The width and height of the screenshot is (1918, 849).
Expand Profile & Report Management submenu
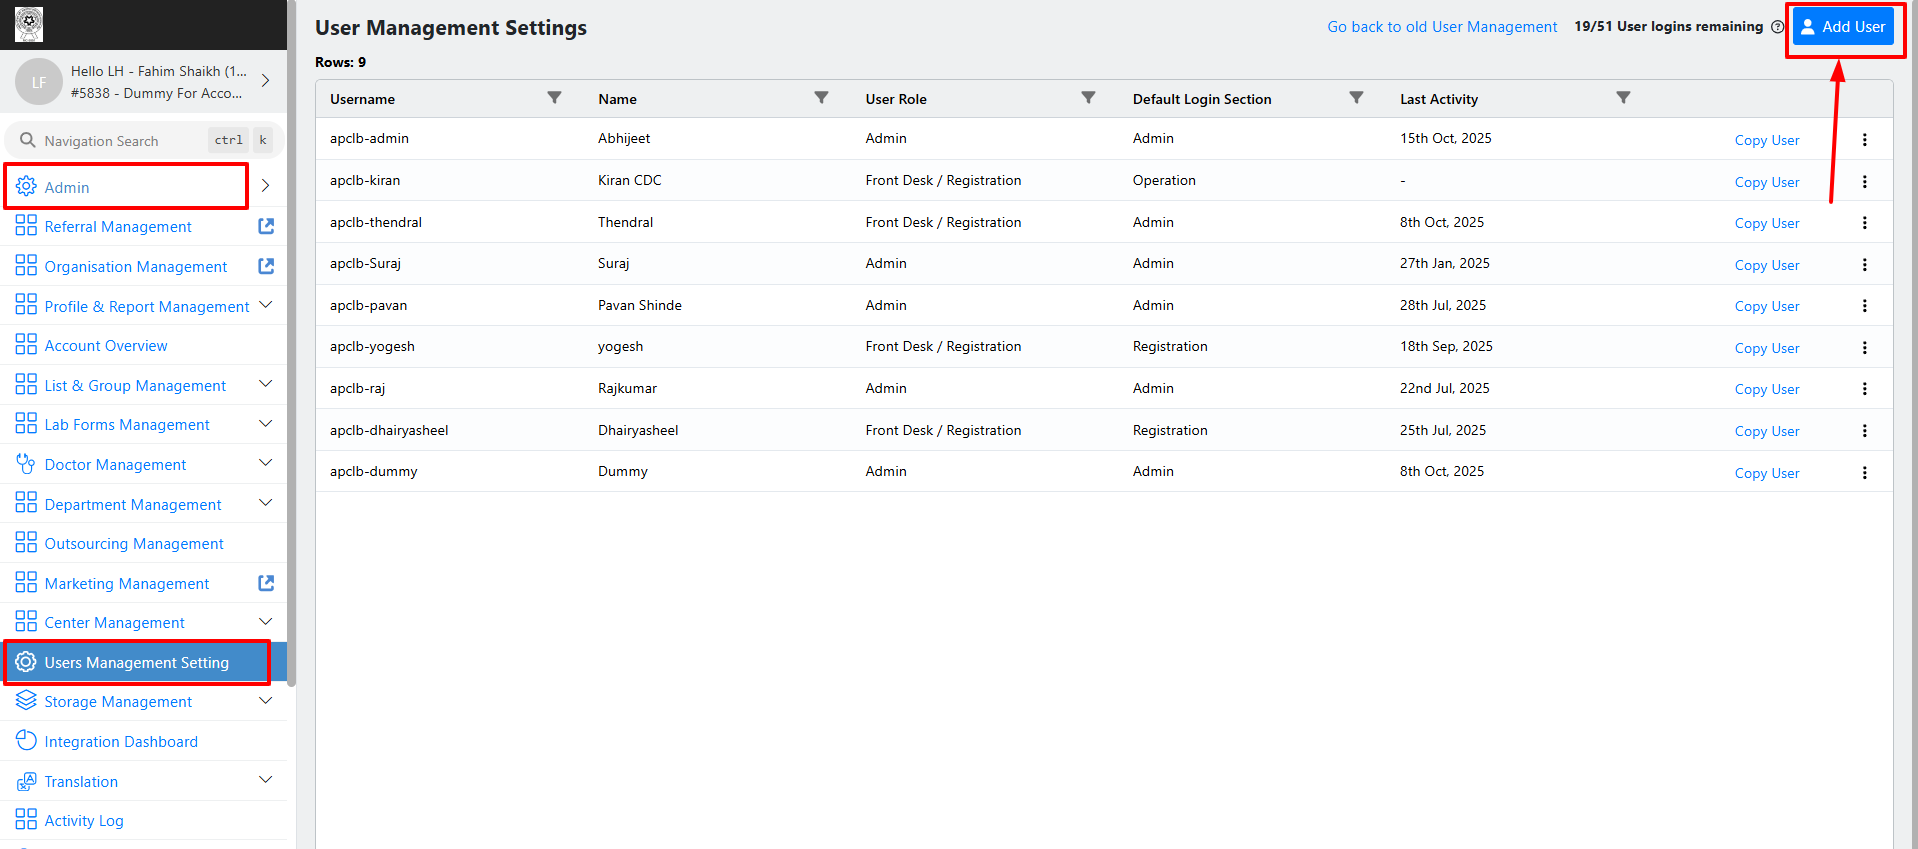tap(266, 305)
